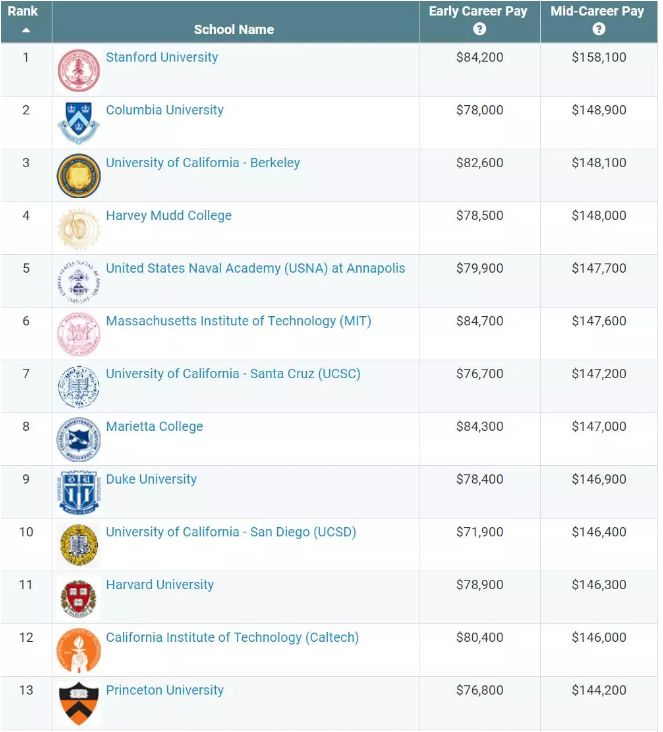
Task: Sort by Mid-Career Pay column header
Action: coord(597,11)
